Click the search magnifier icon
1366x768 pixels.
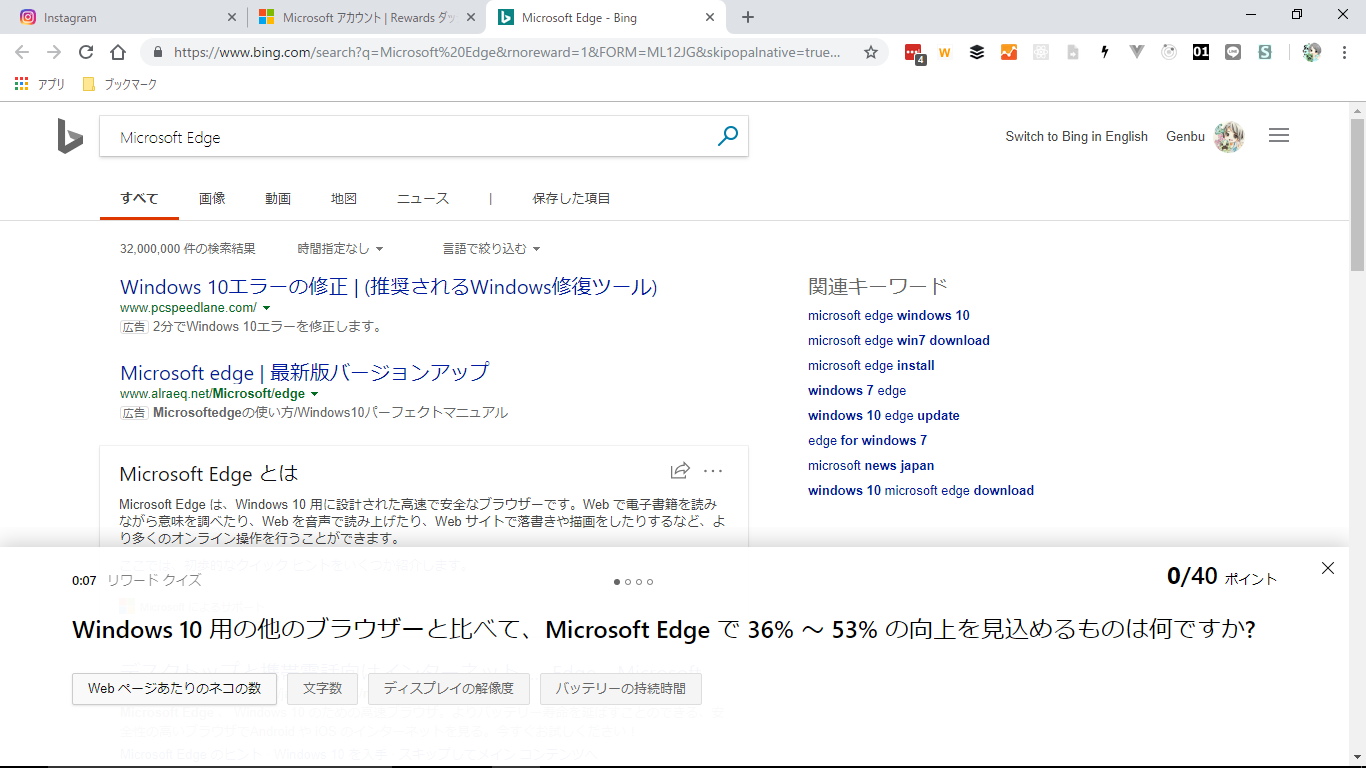coord(727,136)
